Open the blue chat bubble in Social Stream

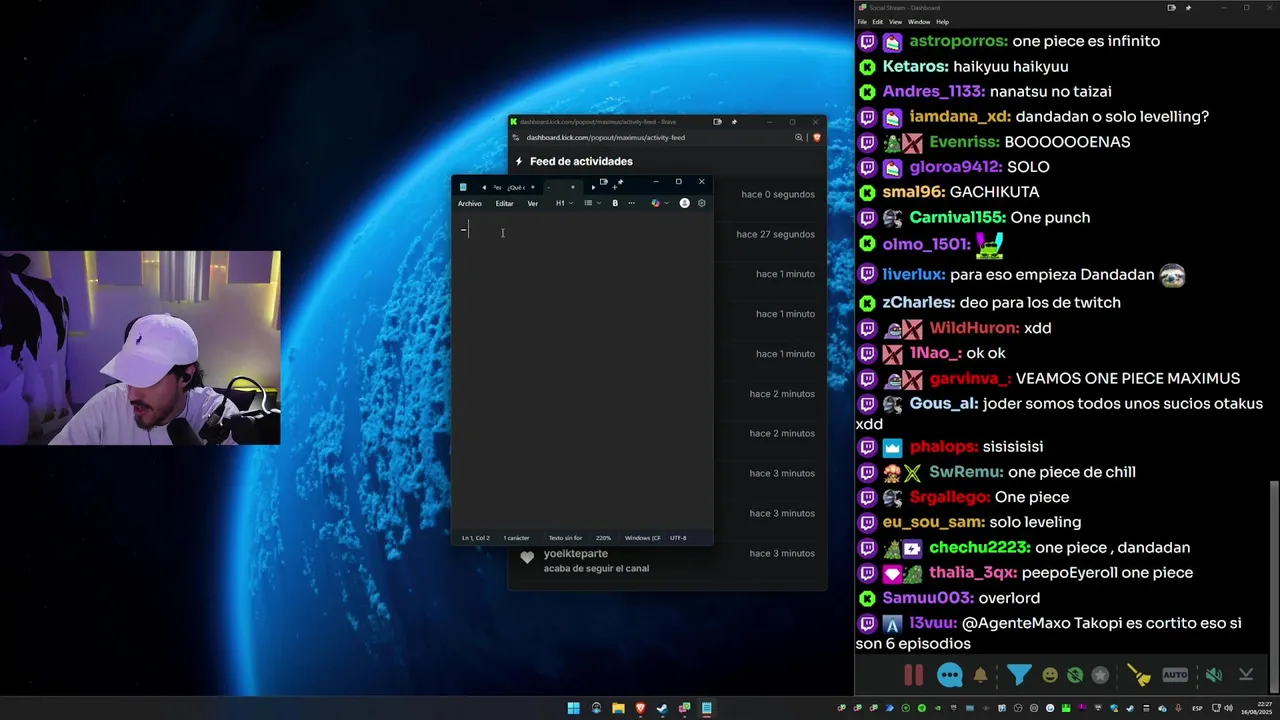949,675
